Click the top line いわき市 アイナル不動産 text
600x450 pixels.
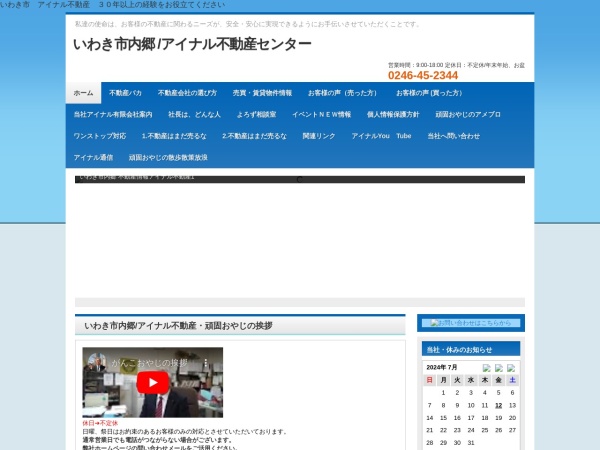click(x=112, y=5)
